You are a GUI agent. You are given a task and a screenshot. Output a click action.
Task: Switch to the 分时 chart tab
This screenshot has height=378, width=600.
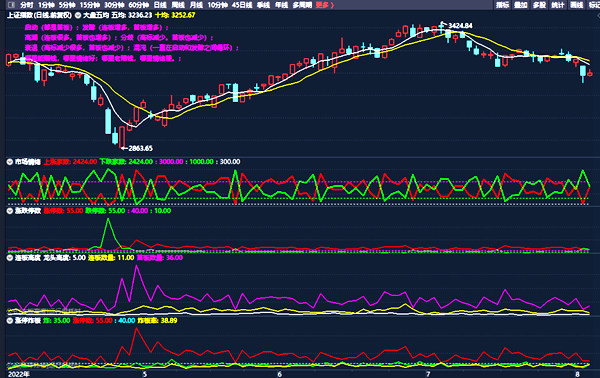pyautogui.click(x=27, y=5)
